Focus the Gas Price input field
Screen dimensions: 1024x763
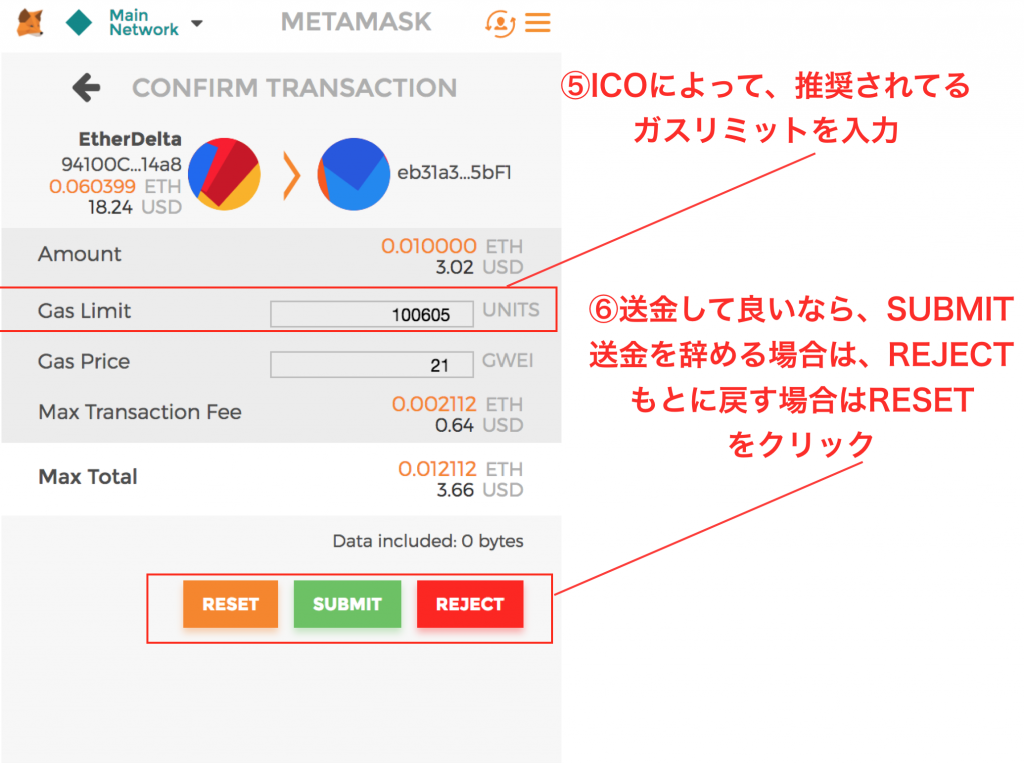coord(372,365)
